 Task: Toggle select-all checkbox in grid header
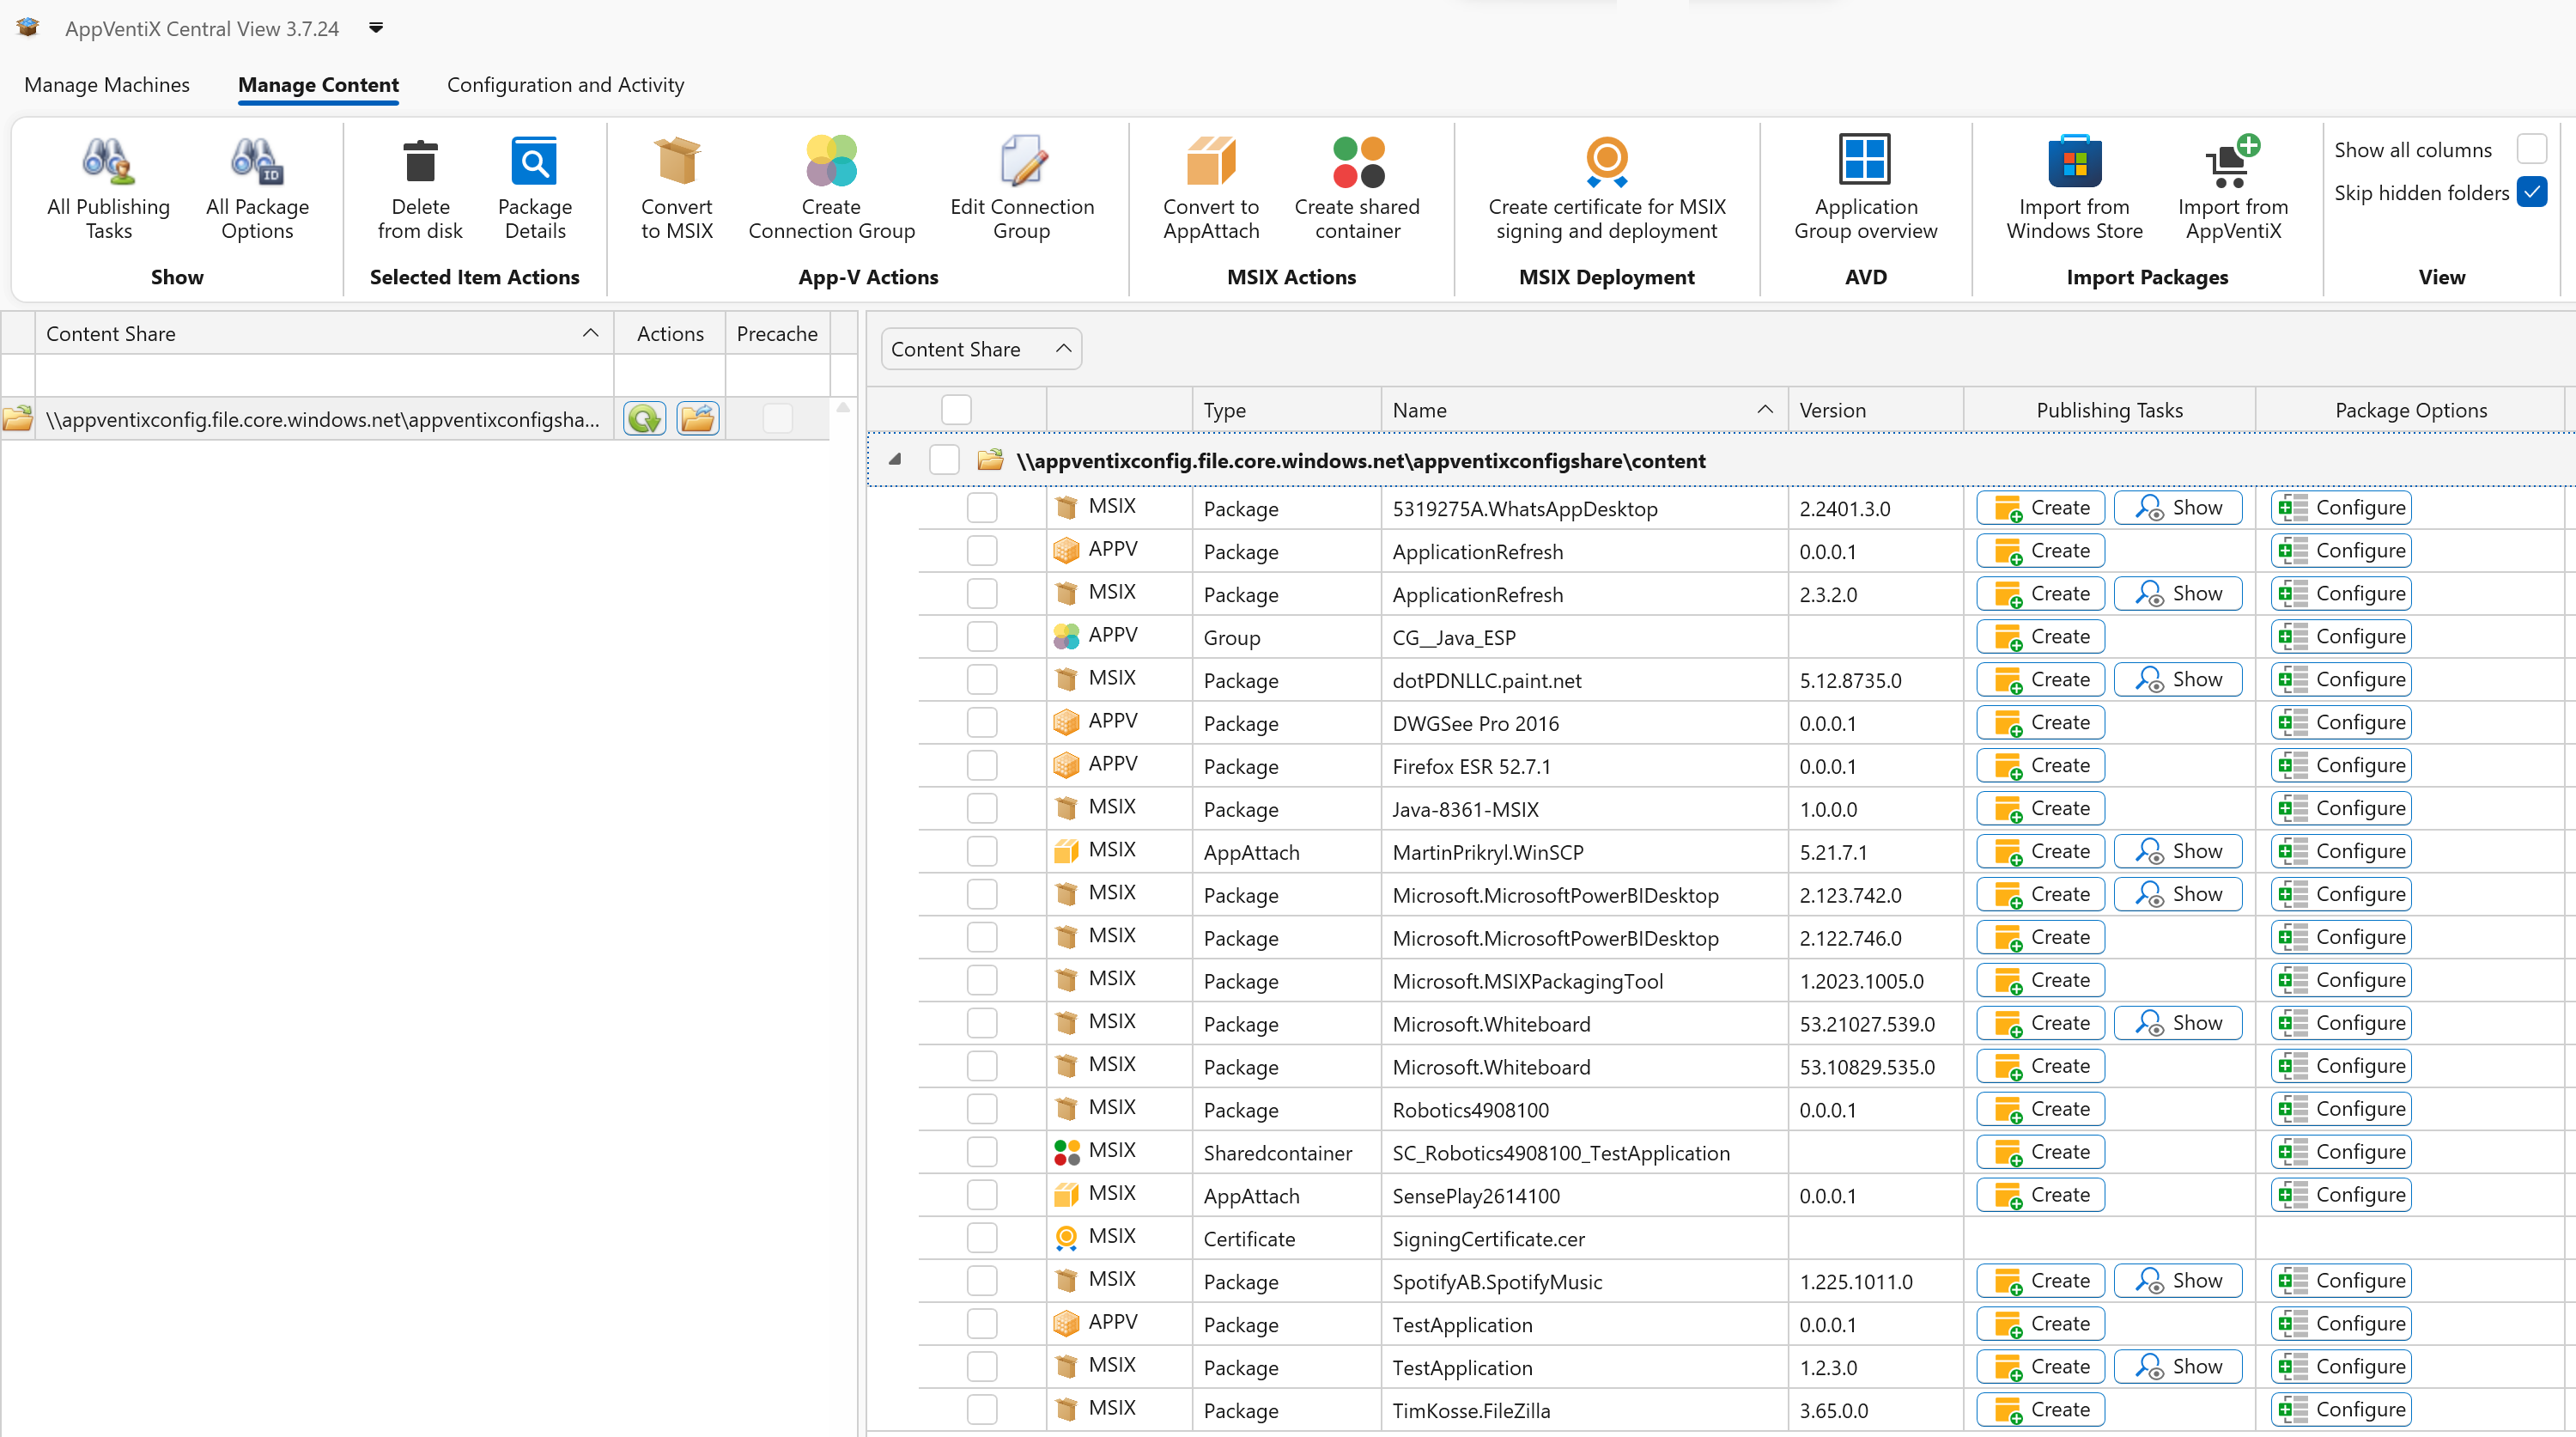click(956, 409)
